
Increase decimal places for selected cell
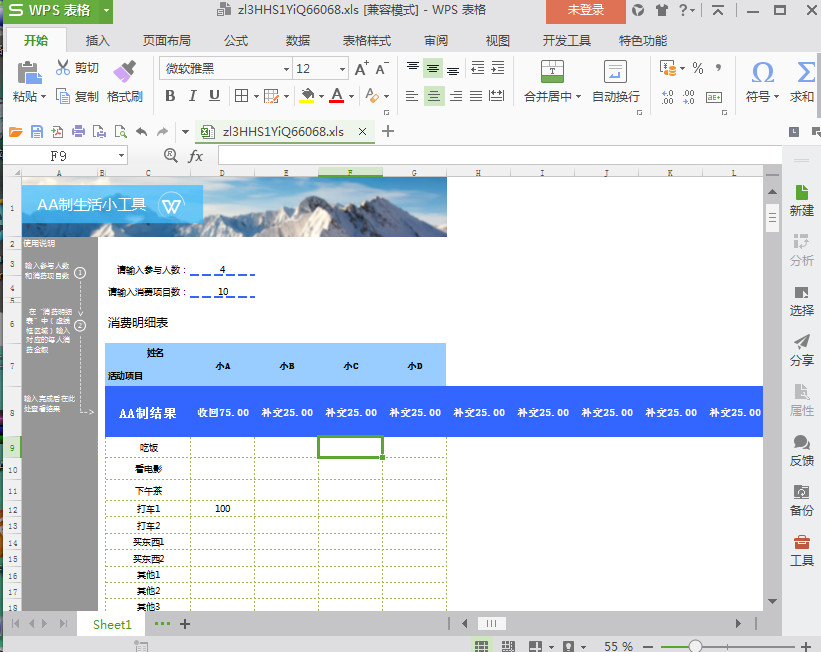(x=666, y=98)
